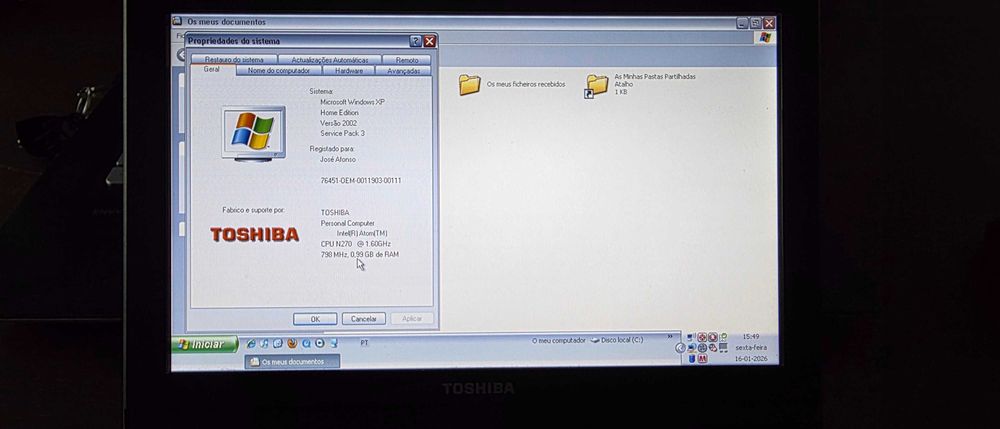Select the Os meus ficheiros recebidos folder
The image size is (1000, 429).
[x=512, y=84]
